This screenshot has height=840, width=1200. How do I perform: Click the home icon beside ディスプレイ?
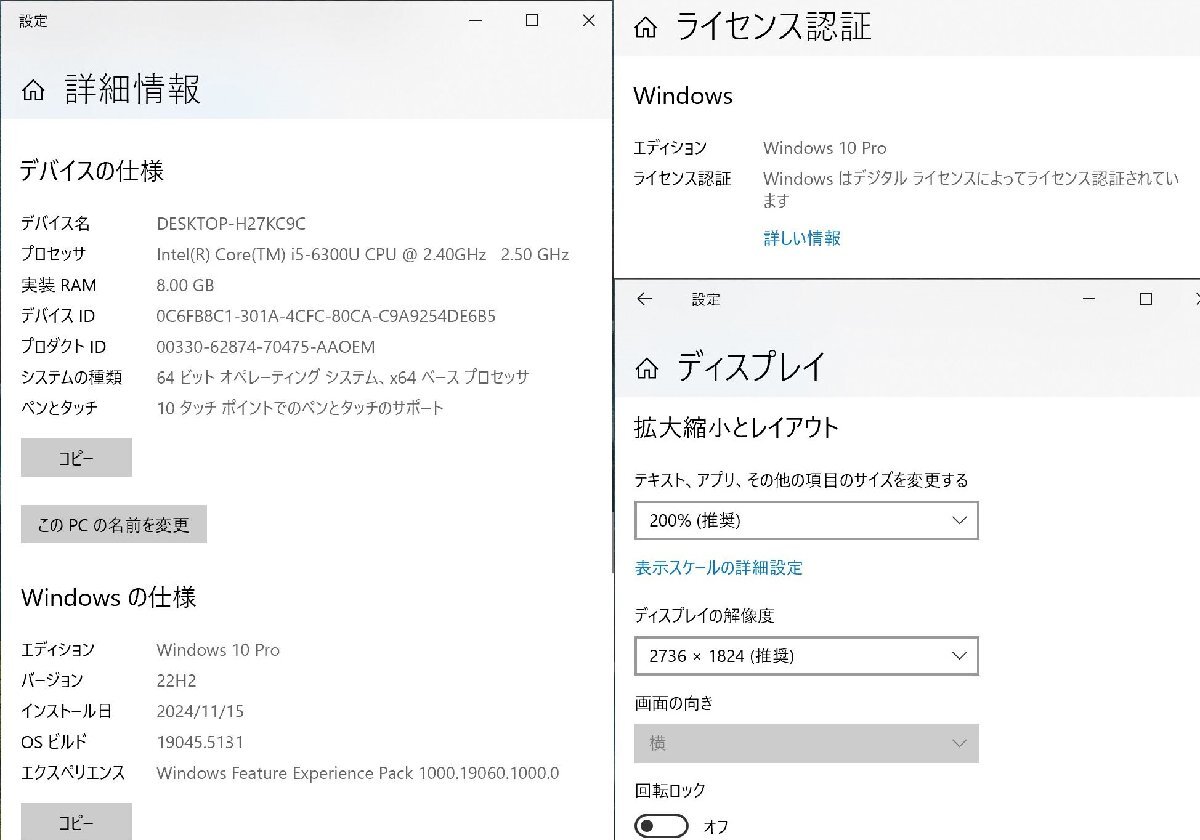[x=647, y=367]
